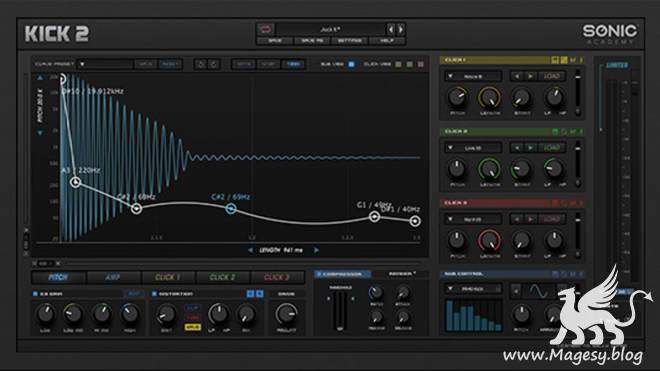The width and height of the screenshot is (660, 371).
Task: Click the yellow distortion type button
Action: (192, 327)
